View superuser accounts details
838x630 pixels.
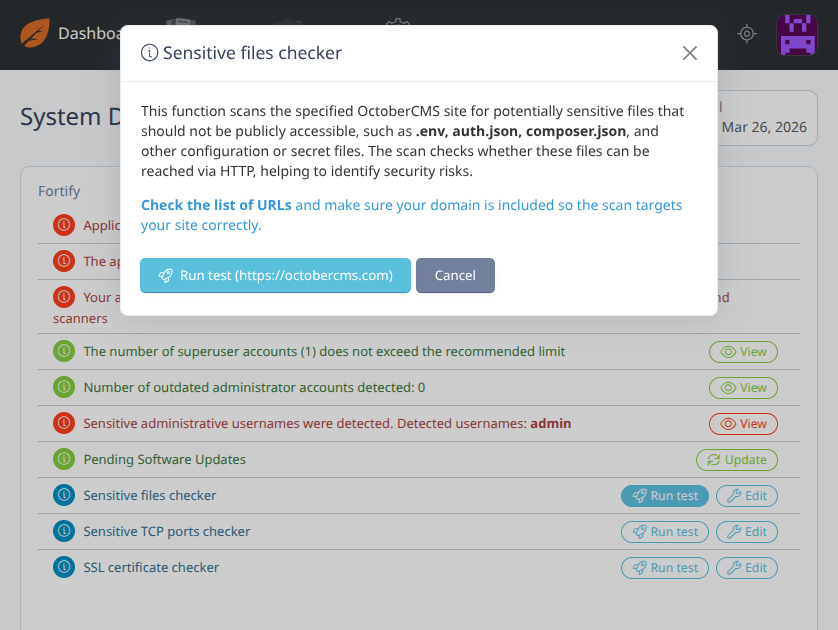pyautogui.click(x=743, y=352)
